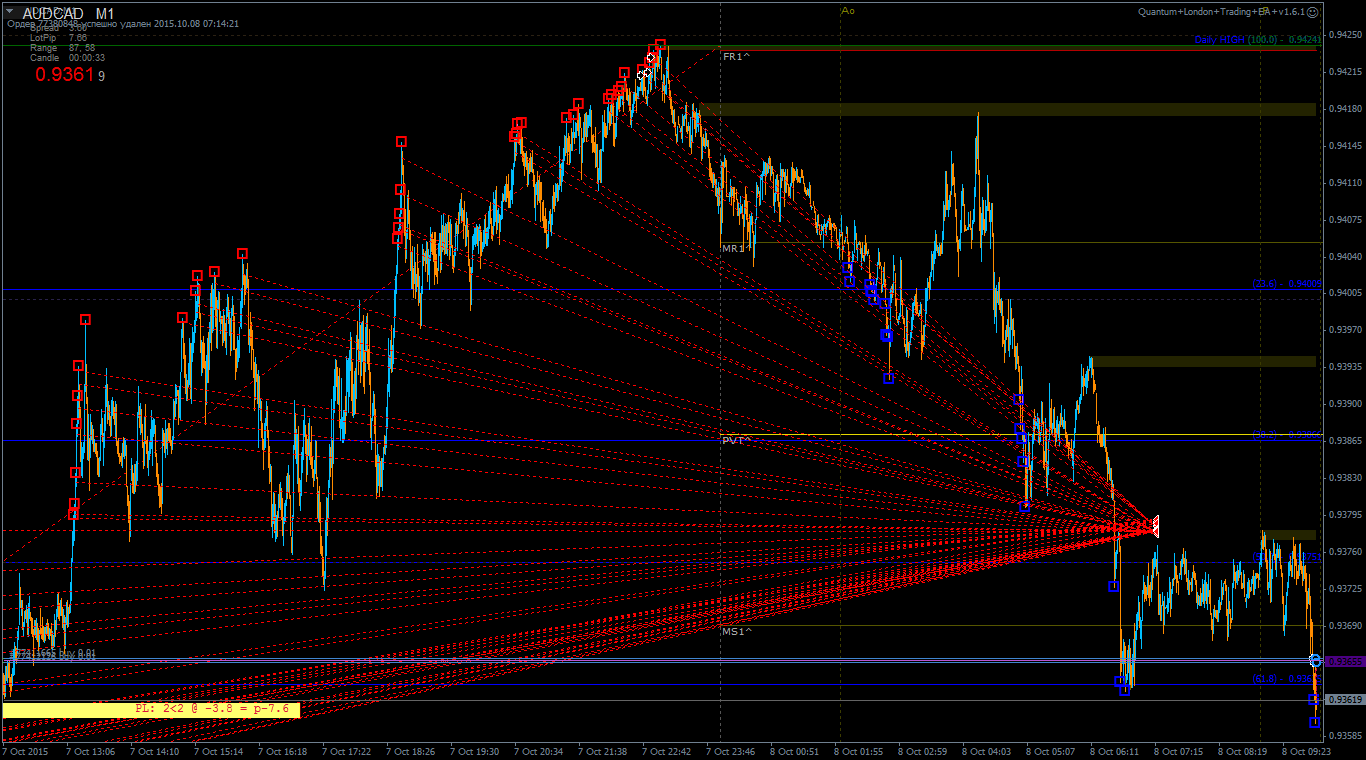Select the AUDCAD M1 chart title
The width and height of the screenshot is (1366, 760).
click(68, 12)
